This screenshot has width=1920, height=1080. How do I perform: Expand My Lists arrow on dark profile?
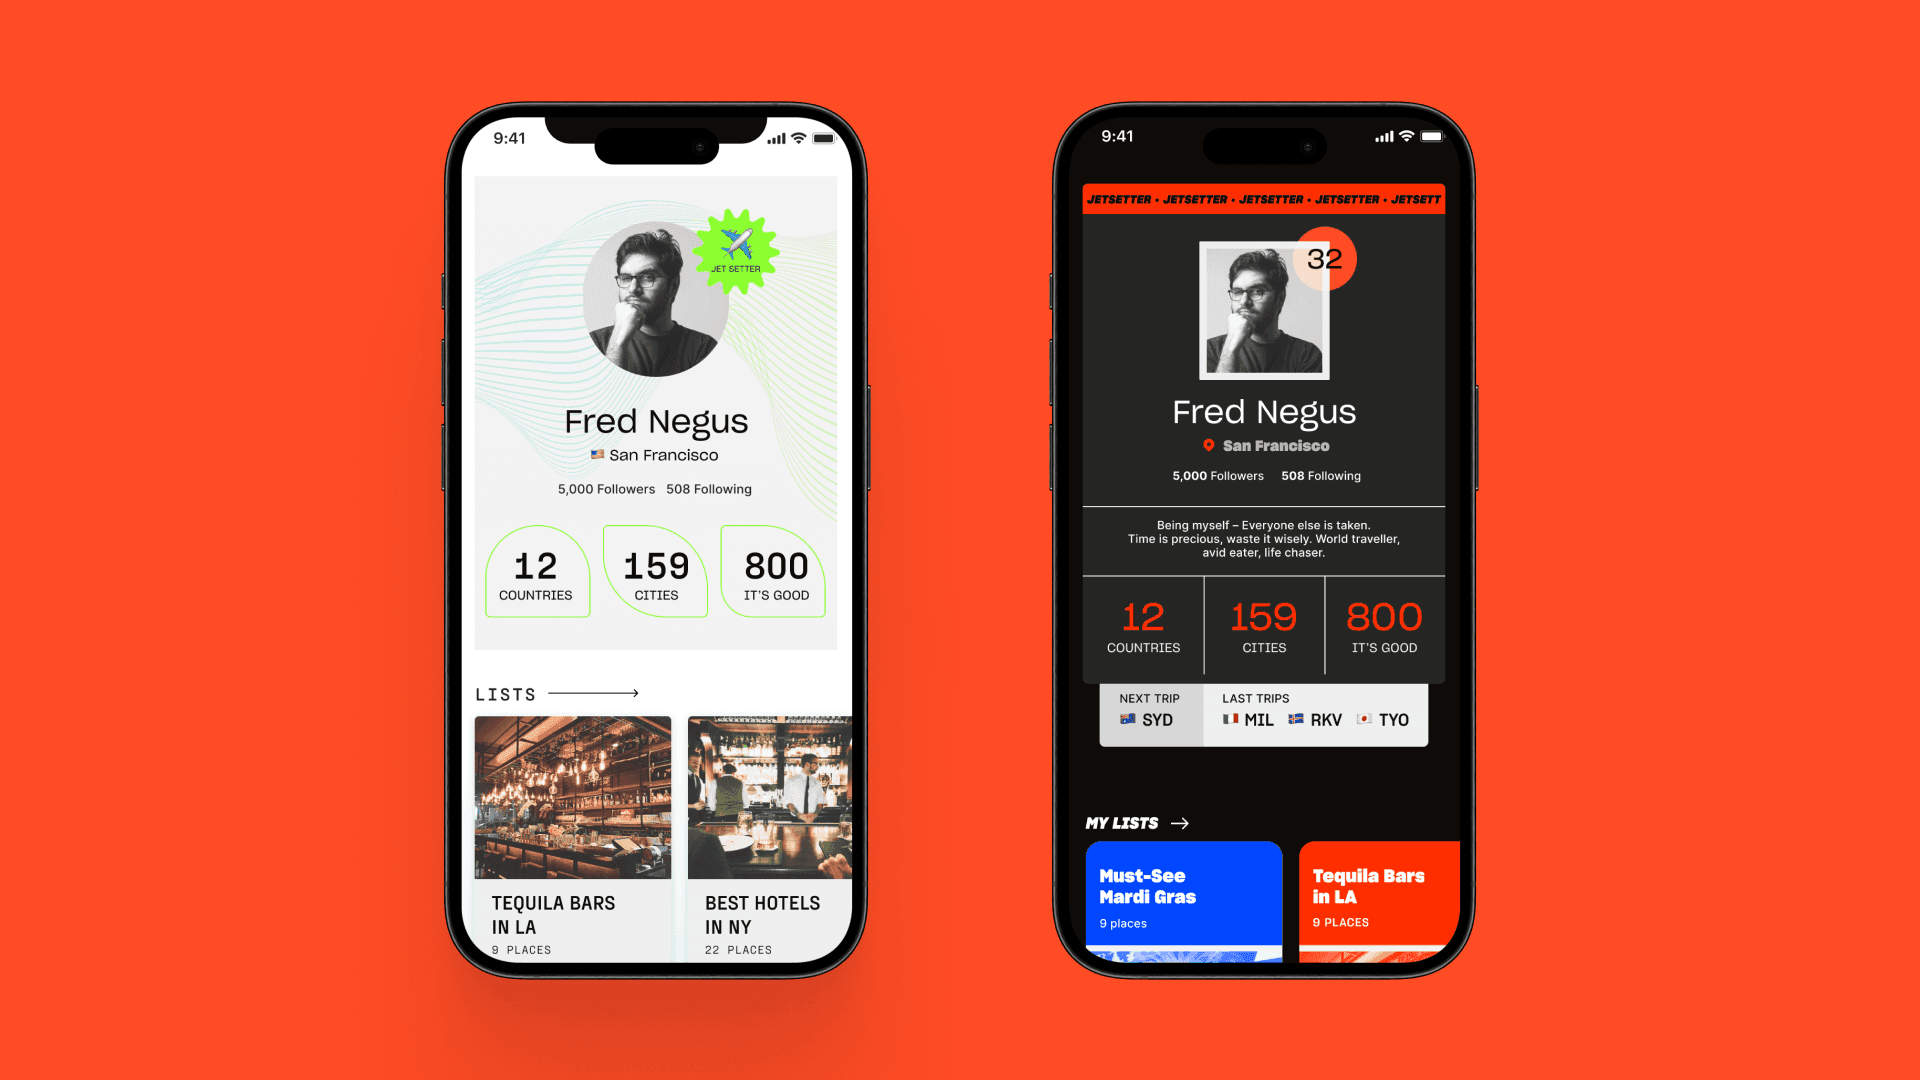pos(1180,823)
